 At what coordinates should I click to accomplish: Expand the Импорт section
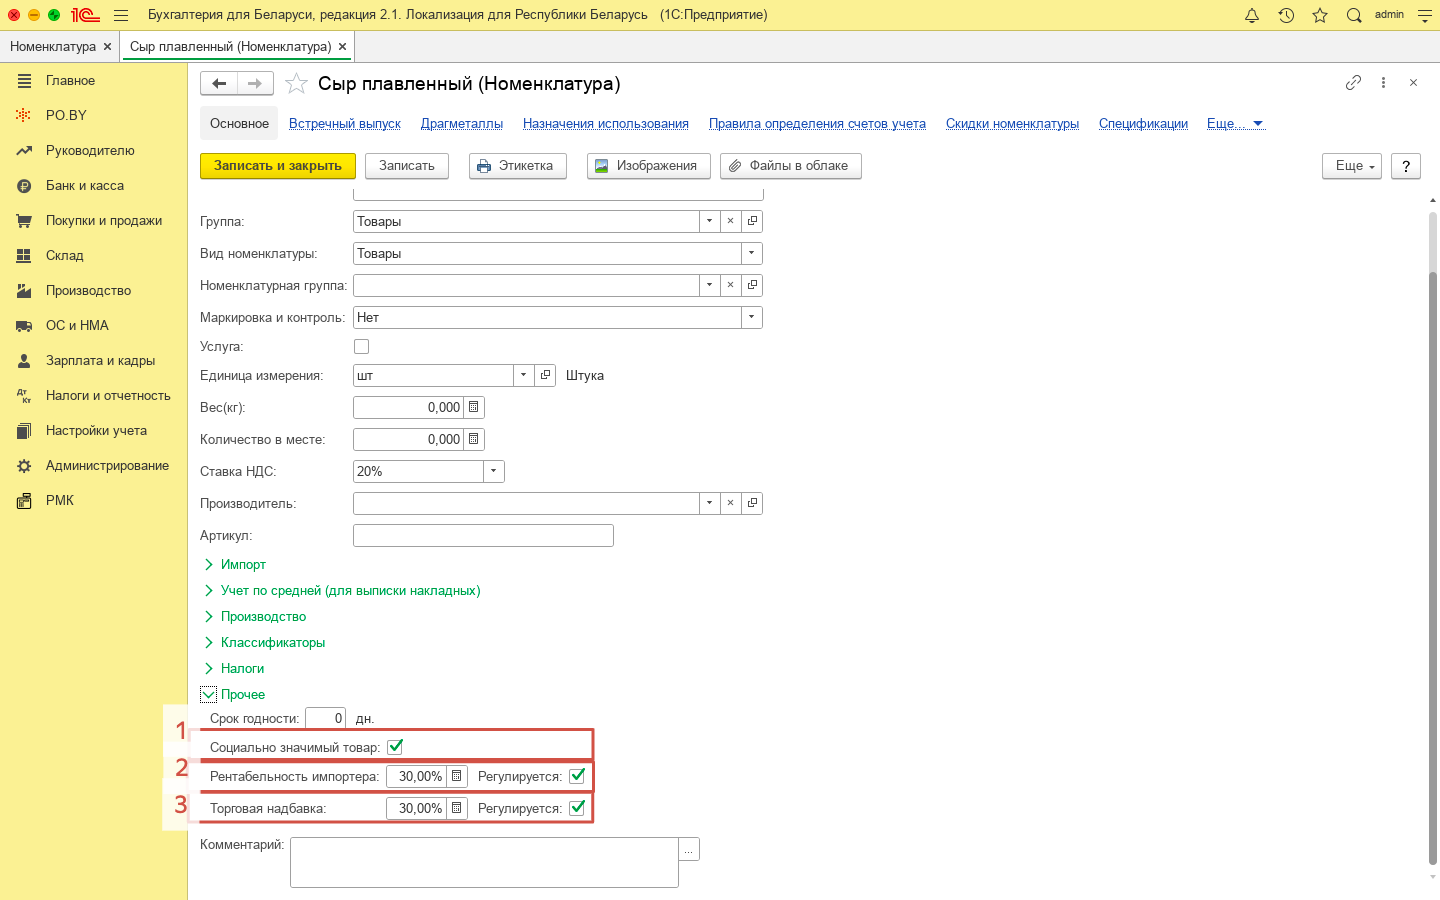[x=243, y=565]
